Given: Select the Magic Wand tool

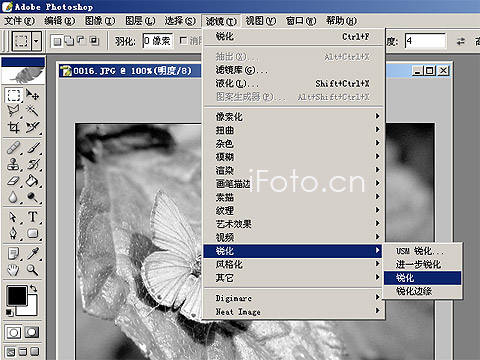Looking at the screenshot, I should (x=33, y=111).
